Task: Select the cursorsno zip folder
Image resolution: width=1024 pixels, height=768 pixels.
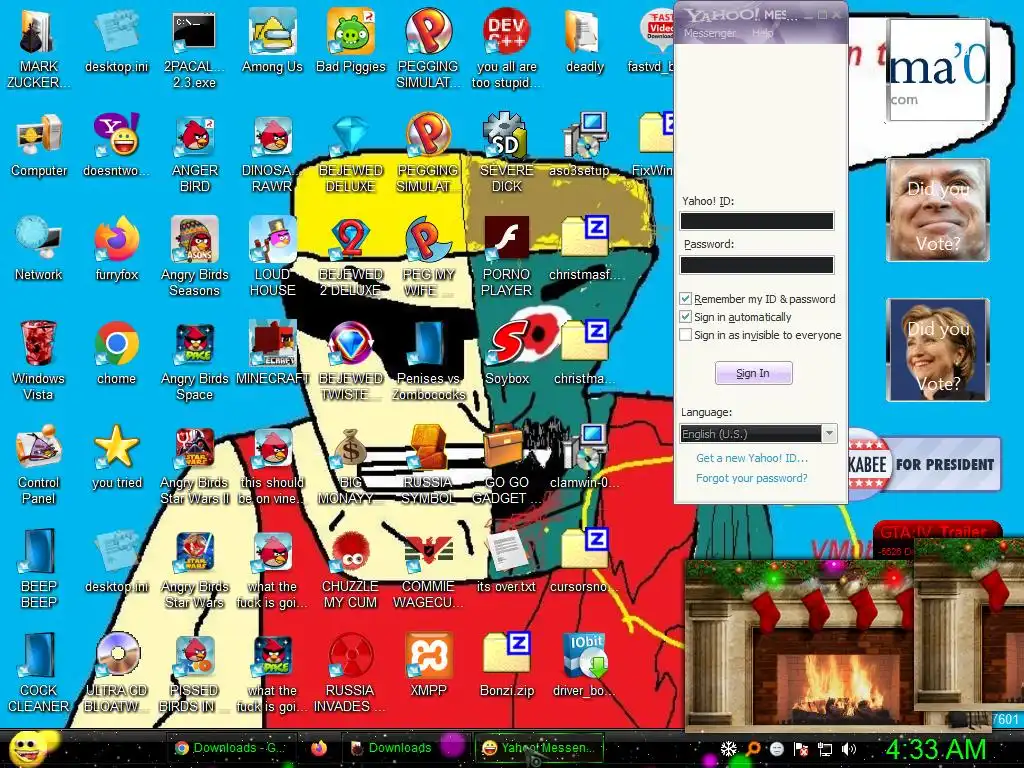Action: (584, 560)
